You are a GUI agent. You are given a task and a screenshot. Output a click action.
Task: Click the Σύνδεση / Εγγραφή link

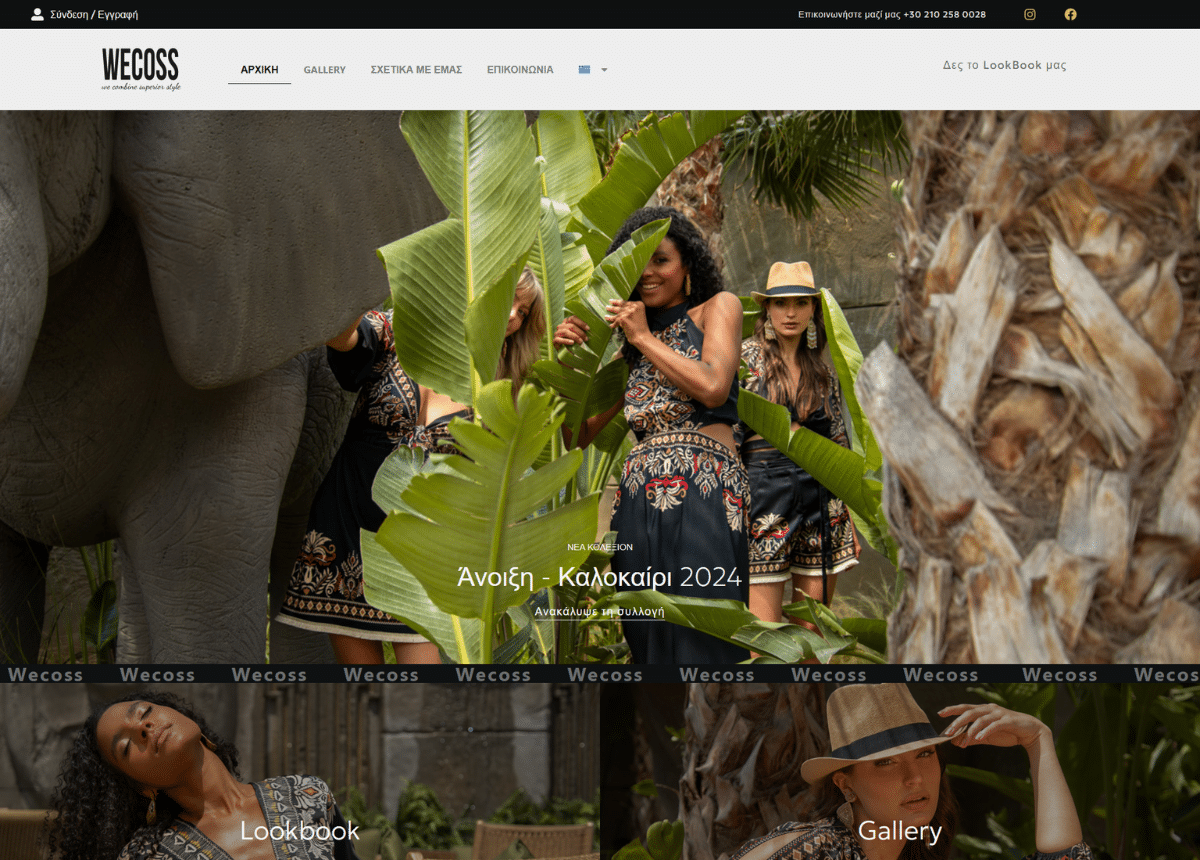[94, 15]
